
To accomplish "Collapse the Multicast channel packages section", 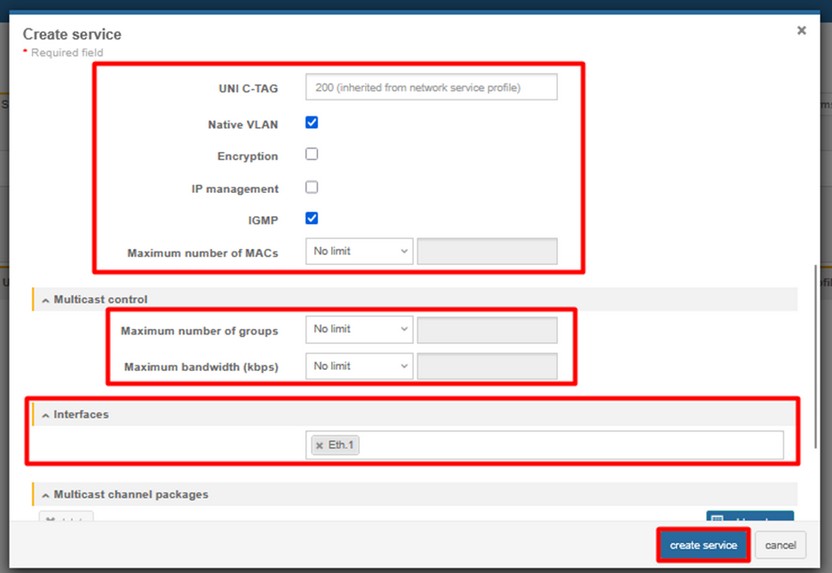I will 46,495.
